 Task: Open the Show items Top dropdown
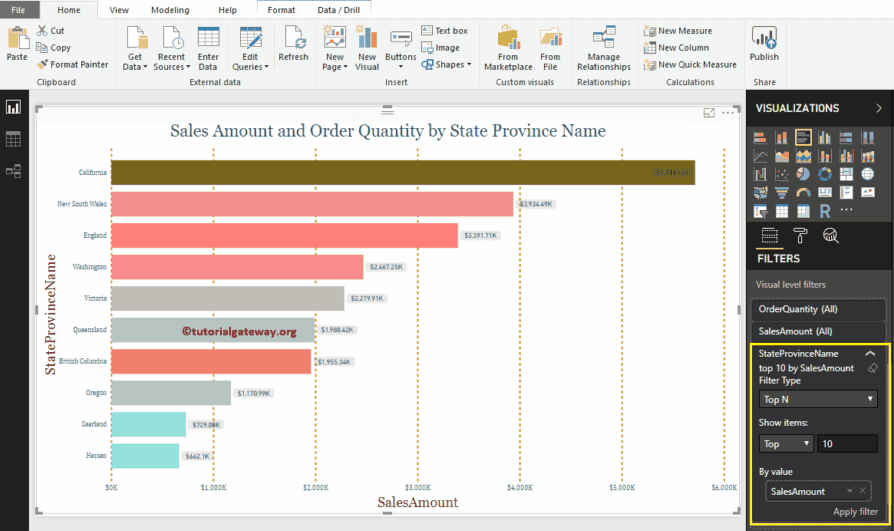(x=786, y=443)
